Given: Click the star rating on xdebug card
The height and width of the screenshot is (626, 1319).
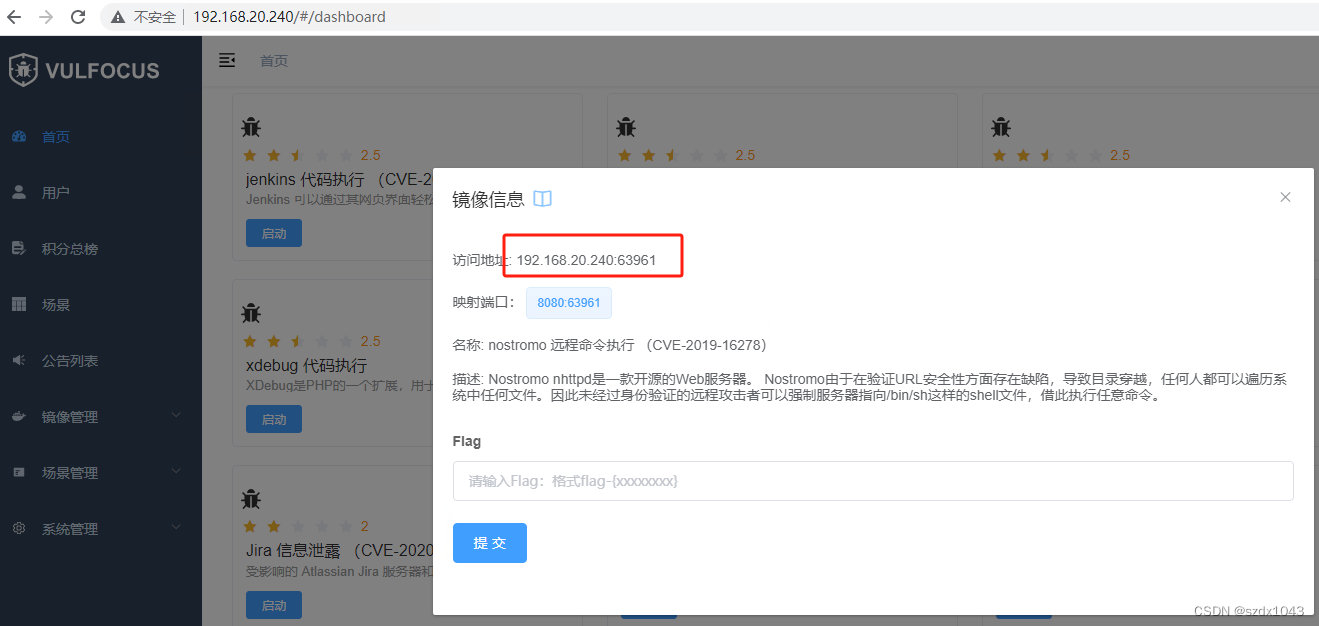Looking at the screenshot, I should point(298,341).
